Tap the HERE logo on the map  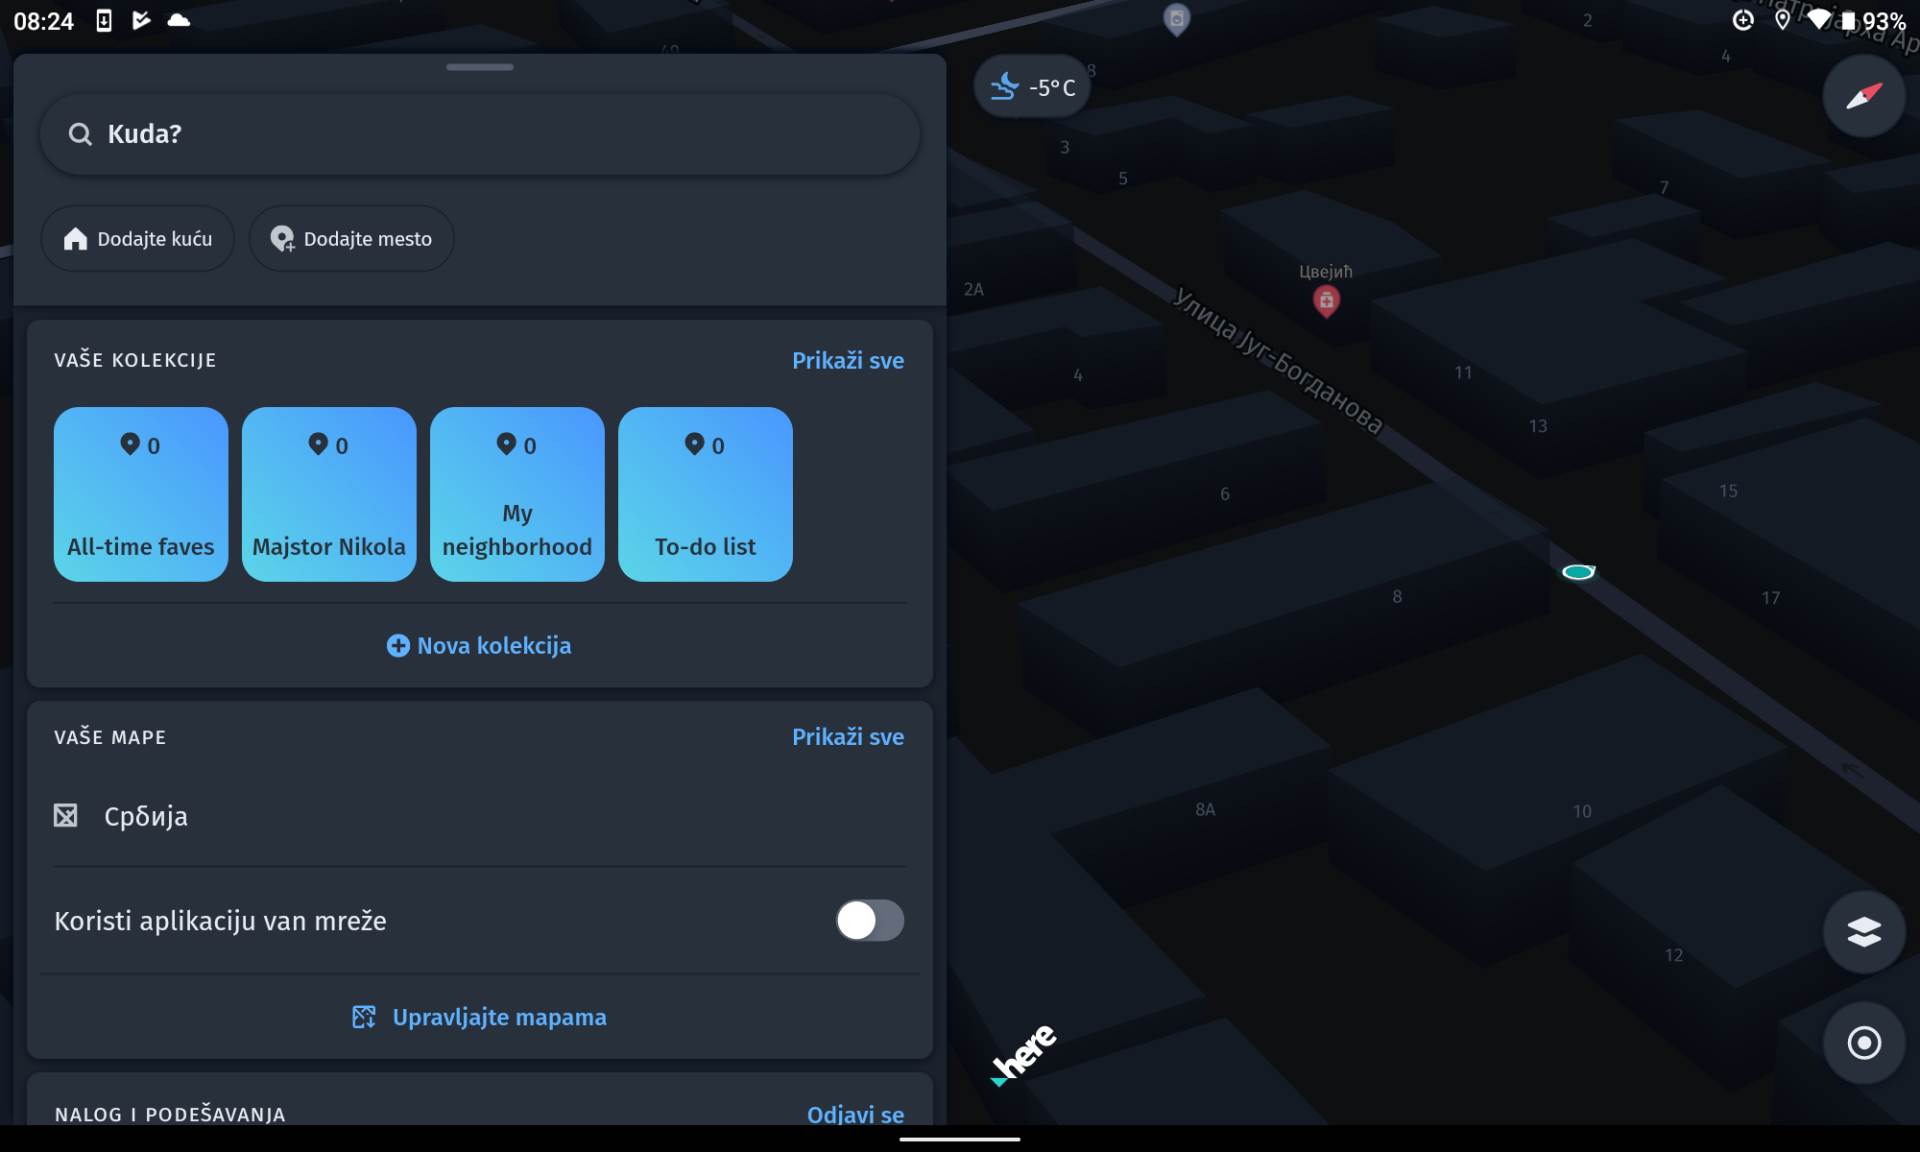1023,1054
